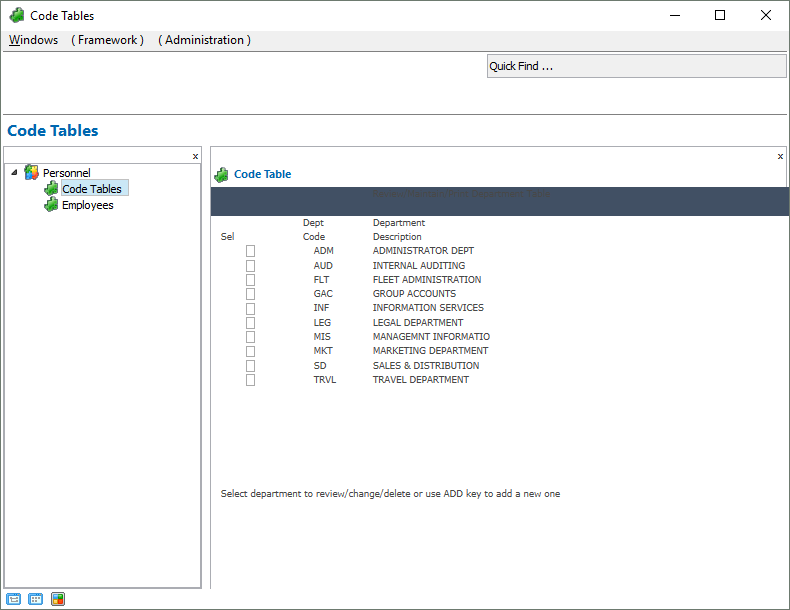Close the Code Table panel
The image size is (790, 610).
(x=780, y=156)
